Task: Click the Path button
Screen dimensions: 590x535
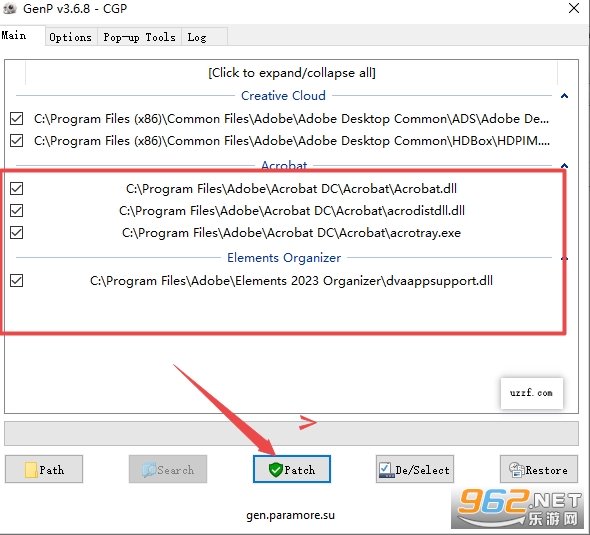Action: 44,469
